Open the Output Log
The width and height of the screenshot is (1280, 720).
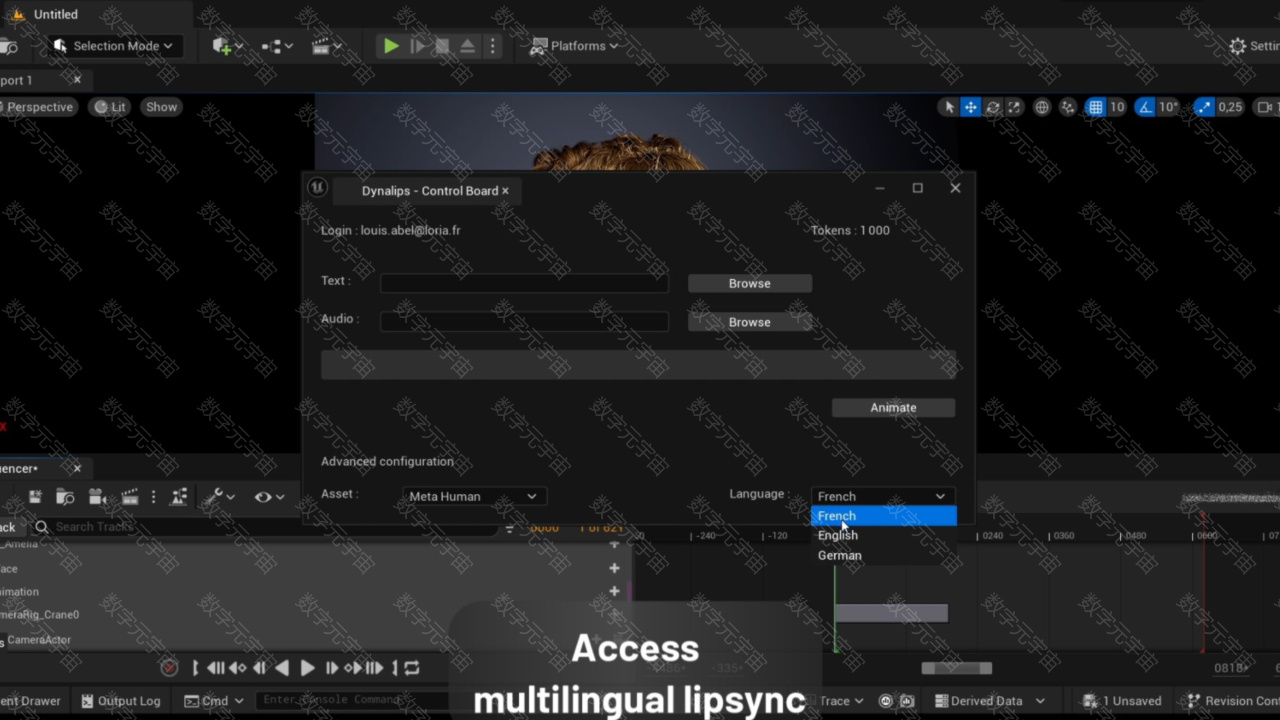click(120, 701)
